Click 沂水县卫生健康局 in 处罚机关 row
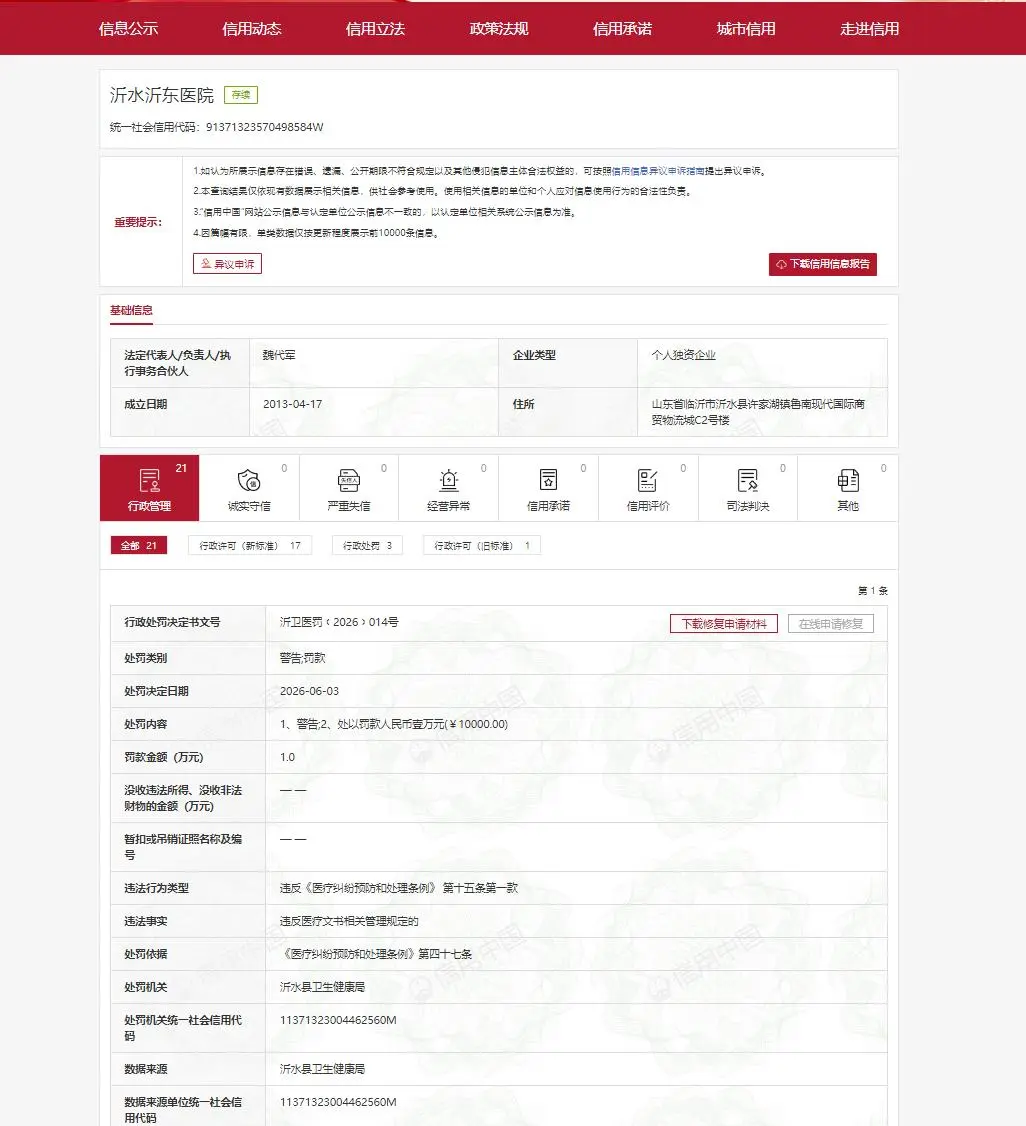 click(x=322, y=987)
